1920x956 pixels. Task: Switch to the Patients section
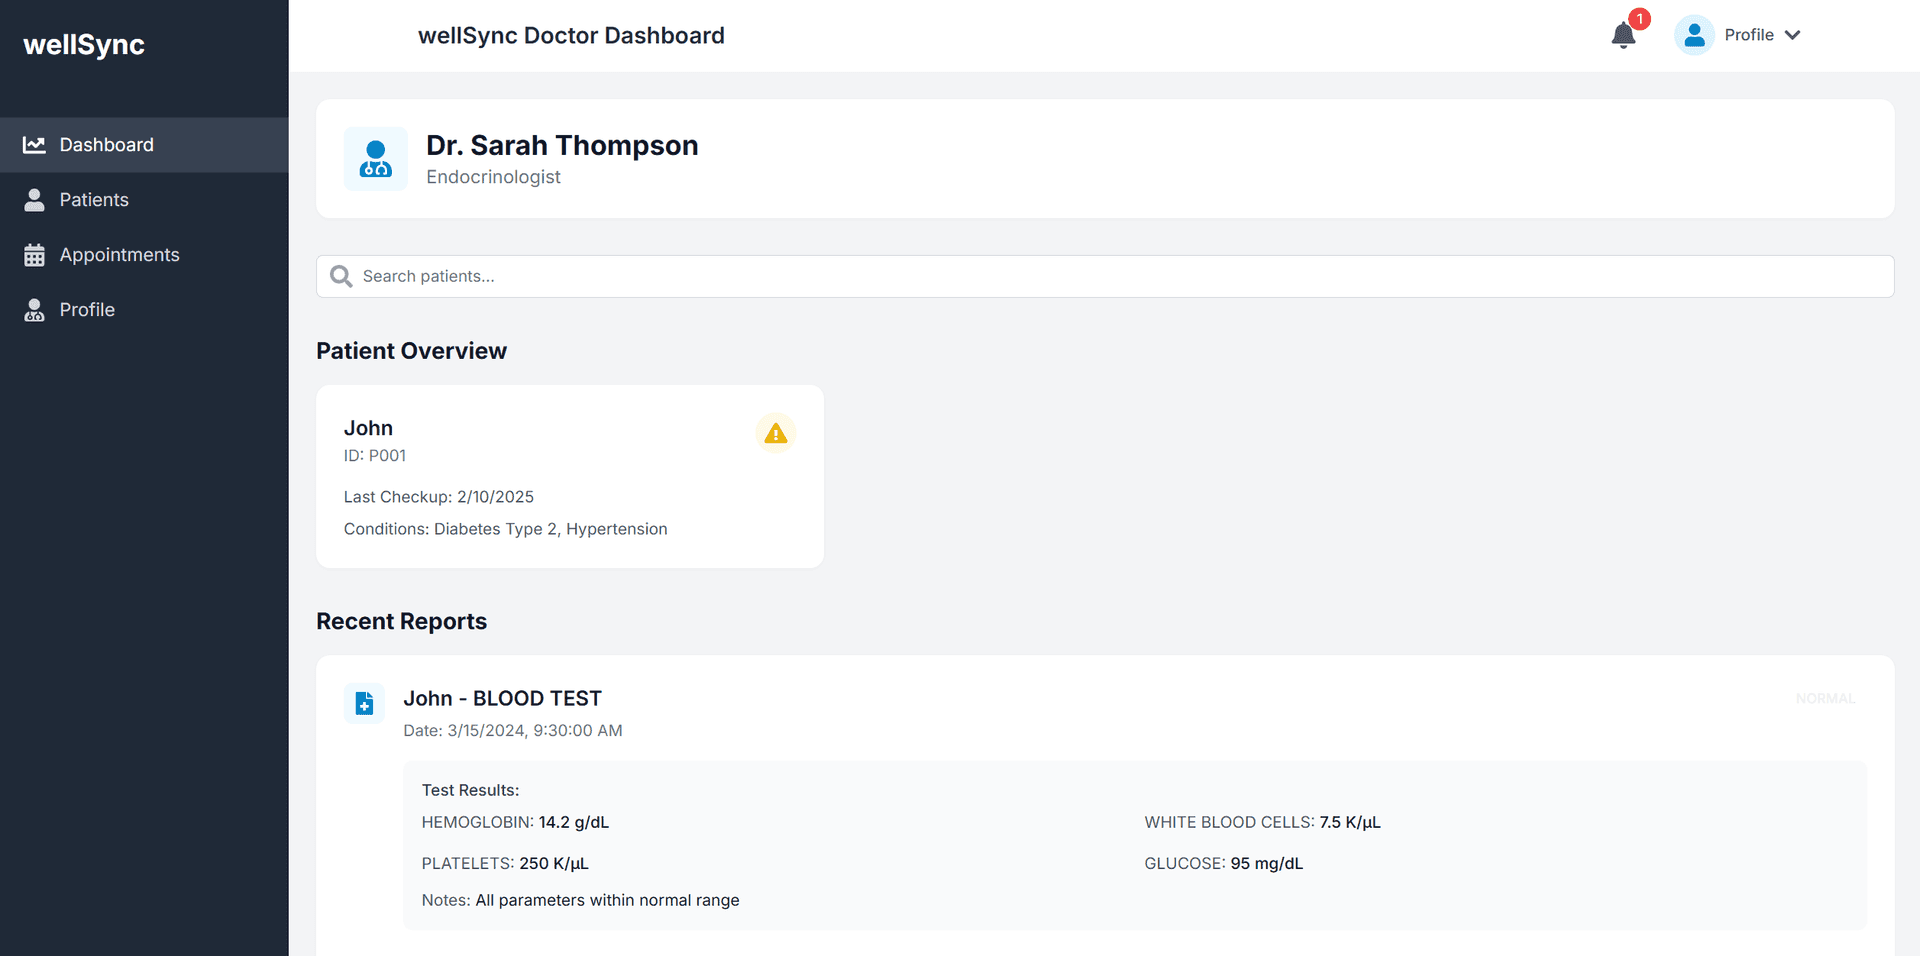coord(93,199)
